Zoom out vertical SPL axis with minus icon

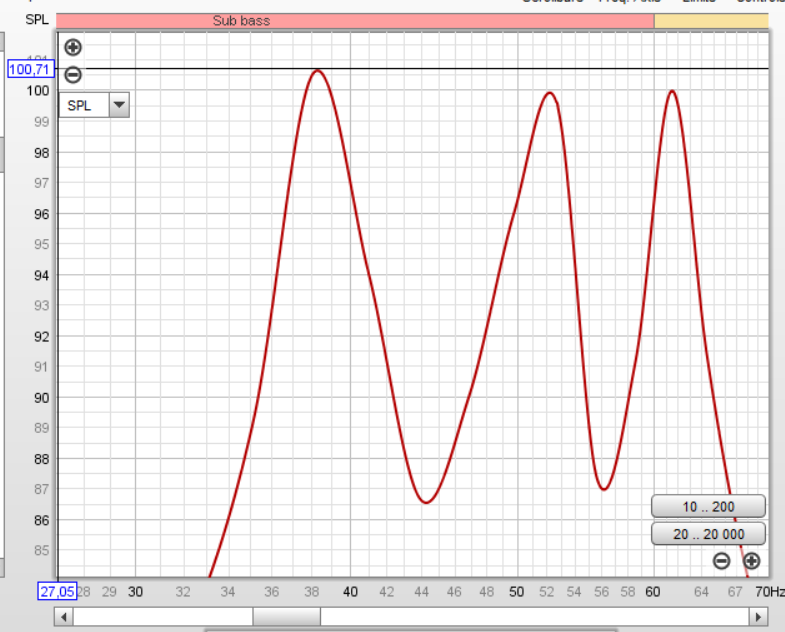73,74
